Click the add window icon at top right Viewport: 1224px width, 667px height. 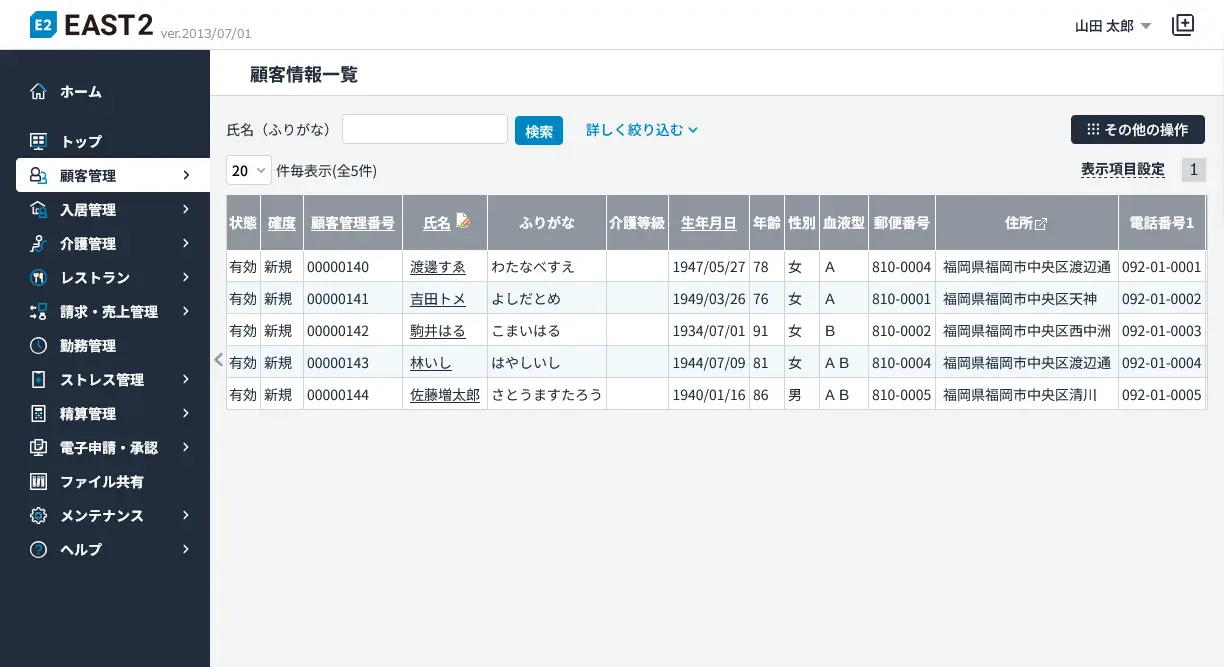point(1183,26)
